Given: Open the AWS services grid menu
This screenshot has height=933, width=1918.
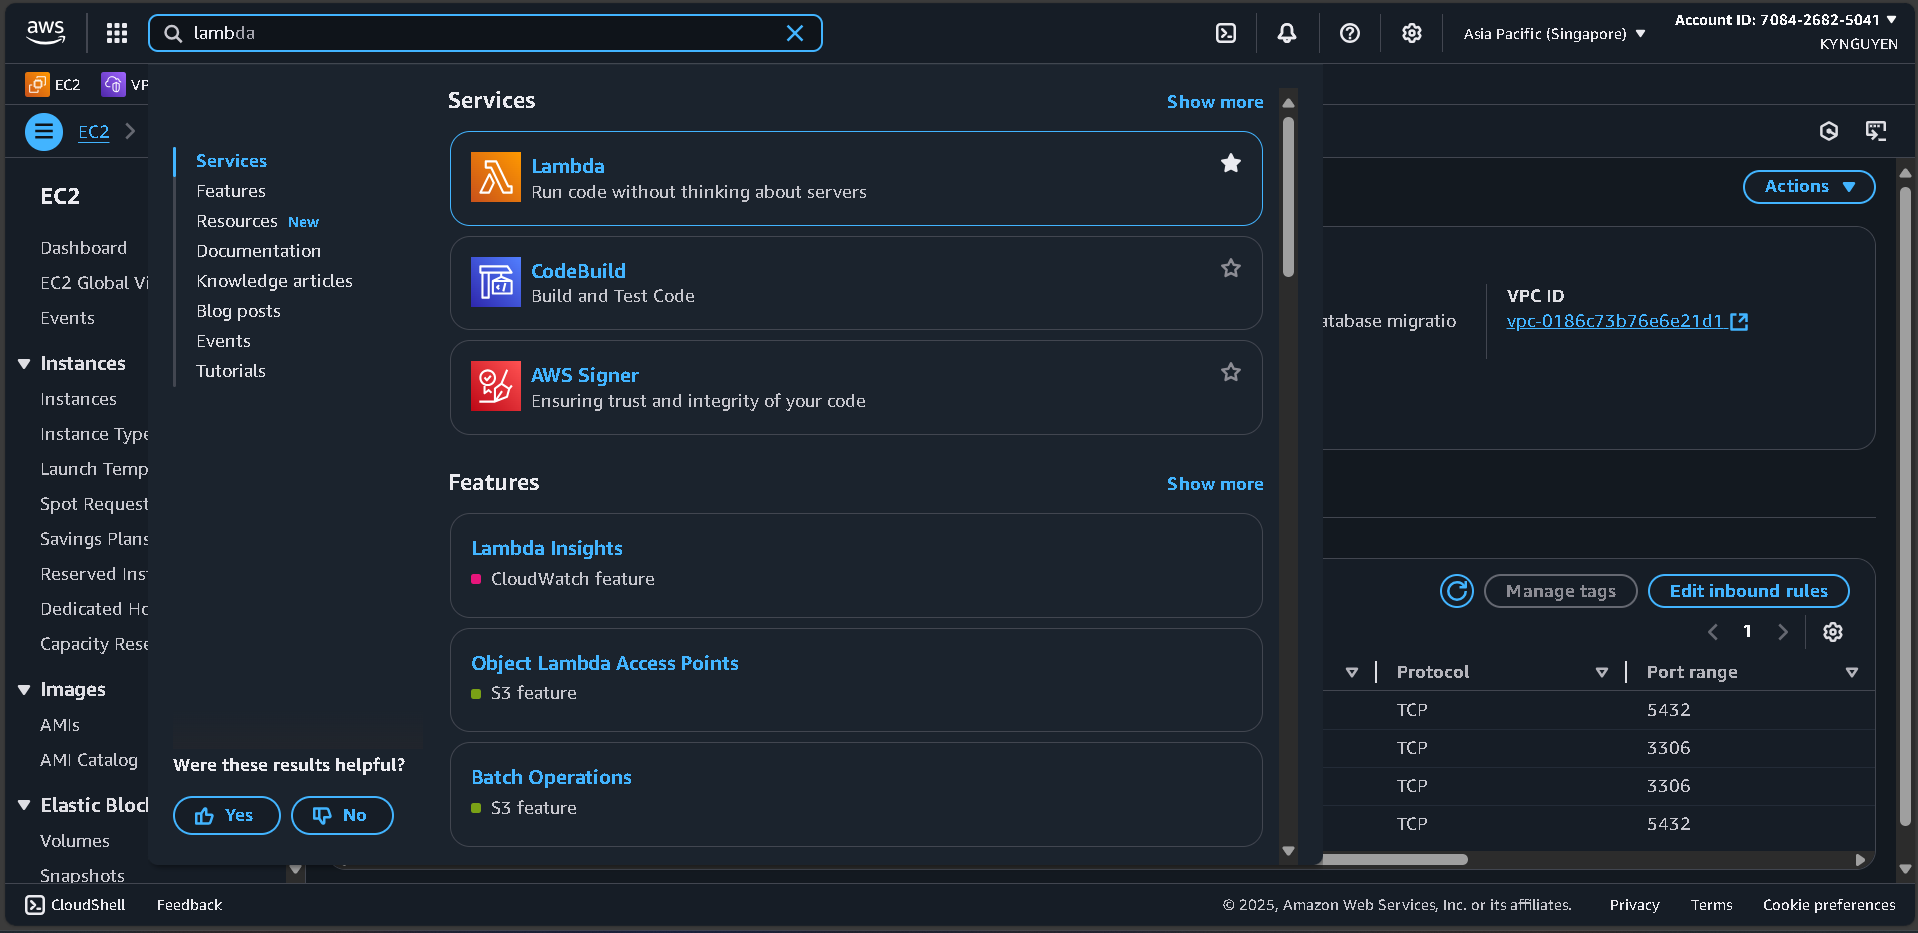Looking at the screenshot, I should point(116,33).
